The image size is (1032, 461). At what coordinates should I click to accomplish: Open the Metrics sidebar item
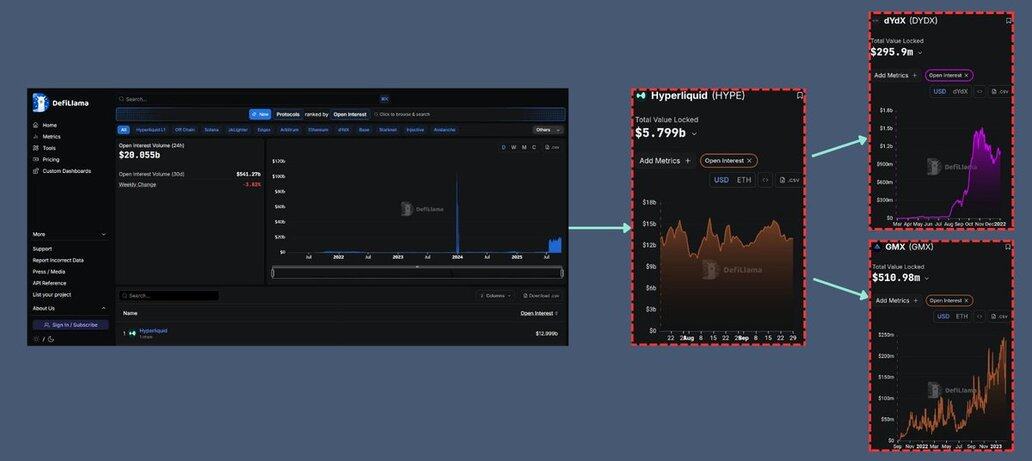click(51, 136)
